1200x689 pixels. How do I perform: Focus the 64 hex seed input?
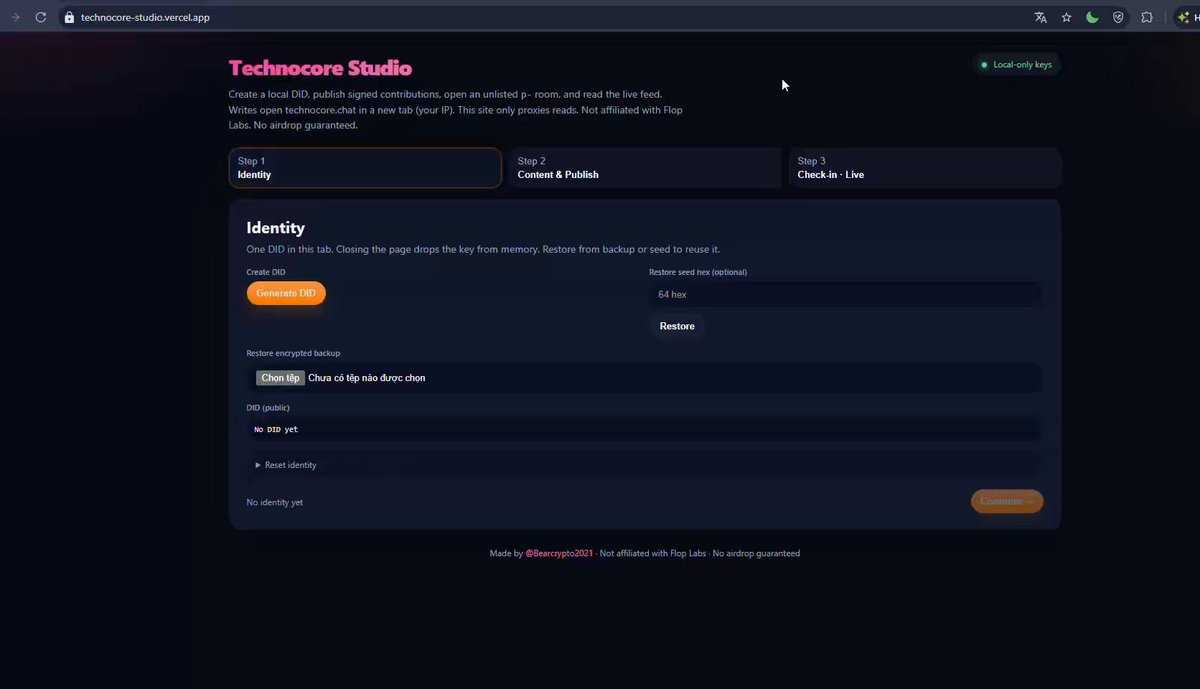[x=845, y=294]
